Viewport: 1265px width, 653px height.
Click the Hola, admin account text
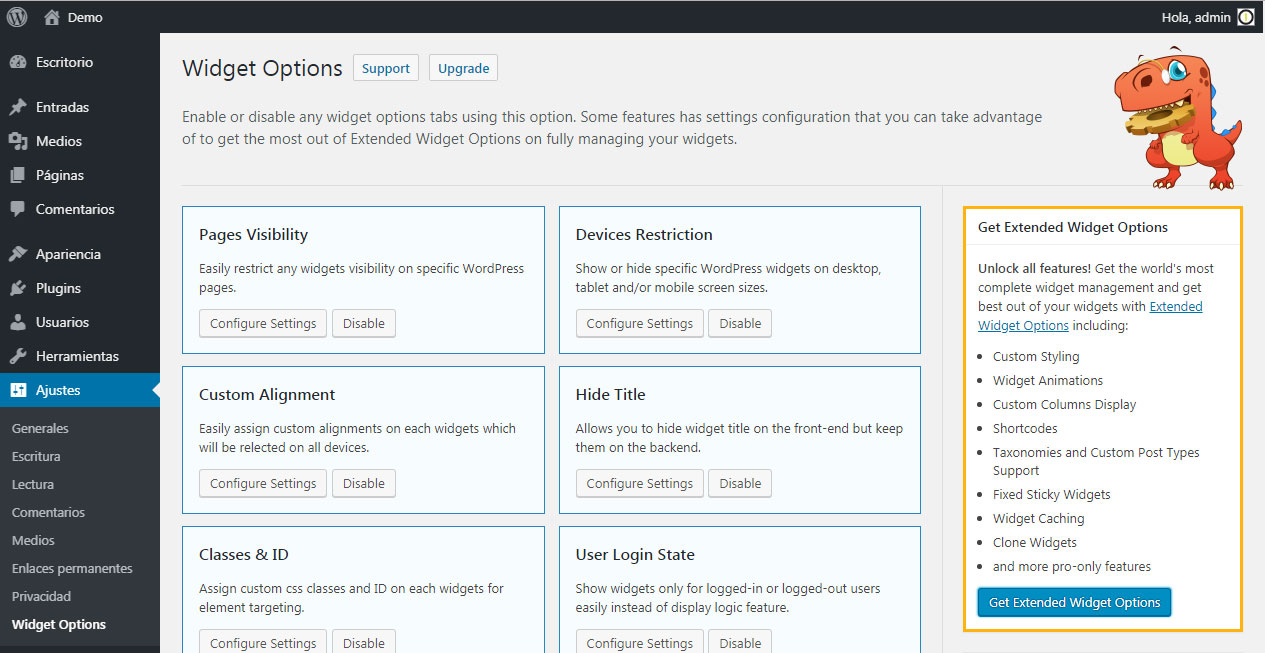click(1196, 17)
